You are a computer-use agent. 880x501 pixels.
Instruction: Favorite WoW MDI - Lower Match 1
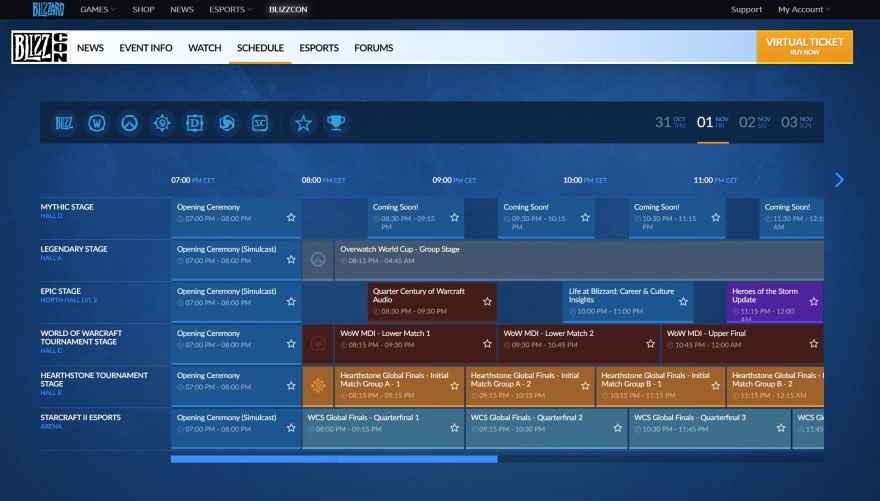[487, 343]
